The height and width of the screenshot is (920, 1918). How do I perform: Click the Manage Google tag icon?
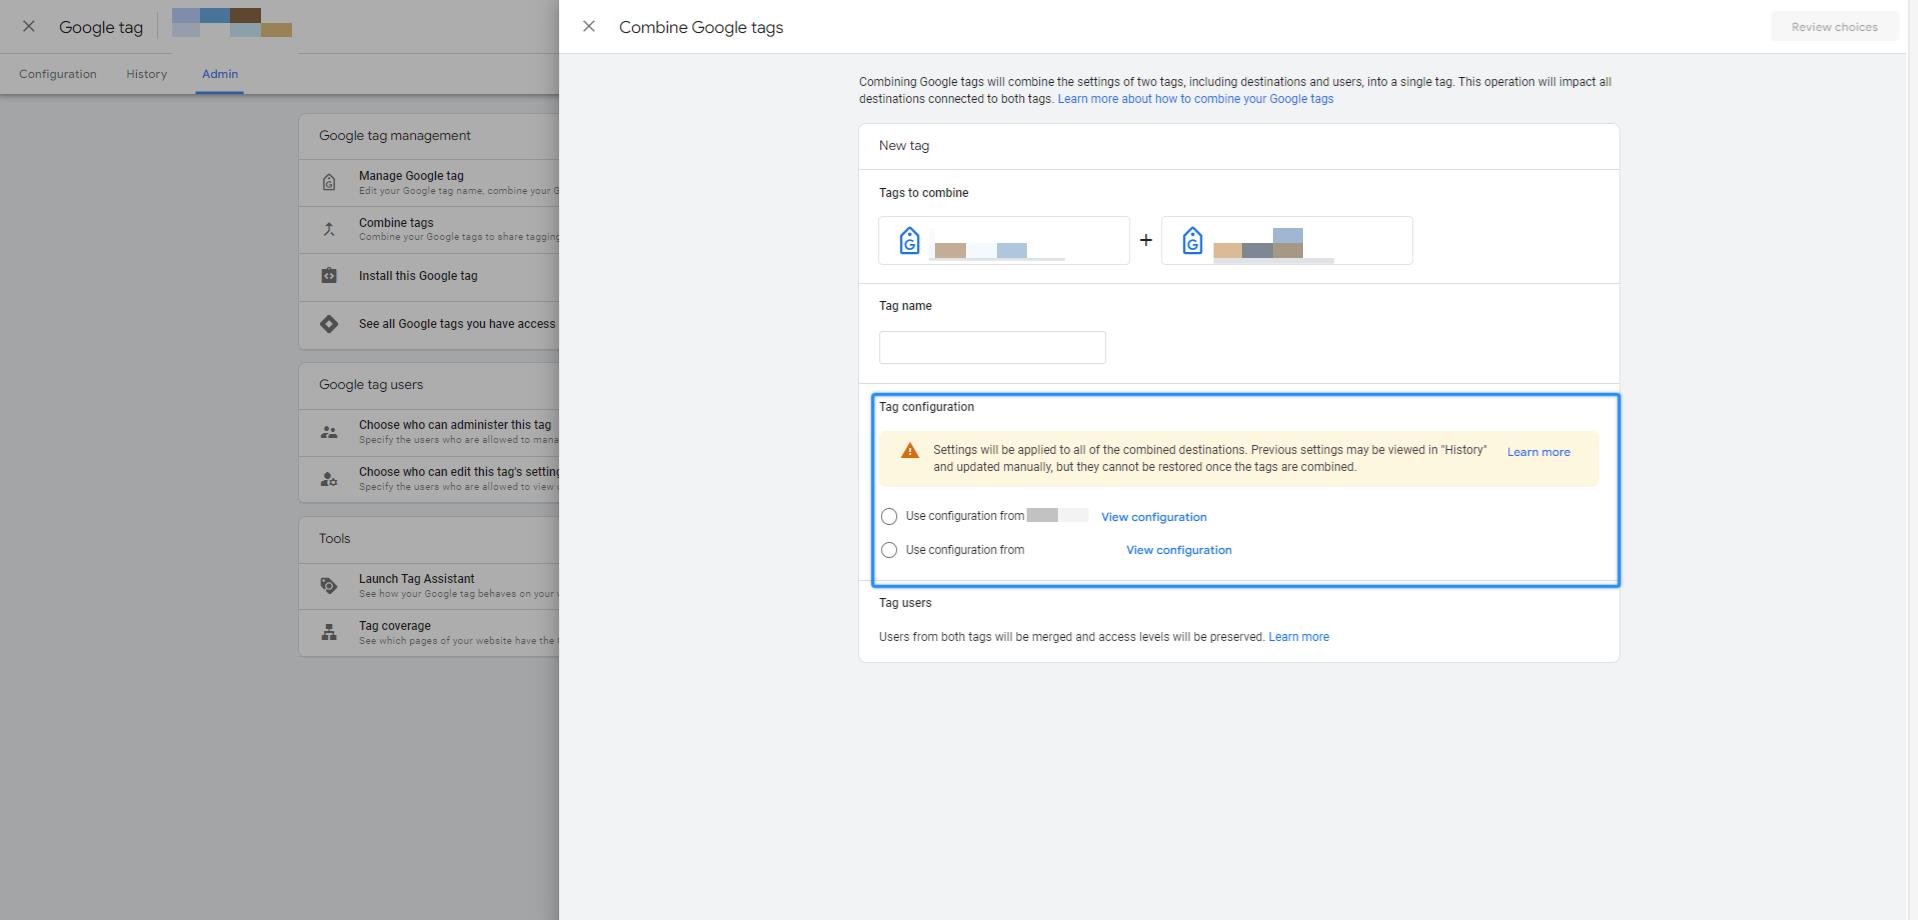point(329,183)
